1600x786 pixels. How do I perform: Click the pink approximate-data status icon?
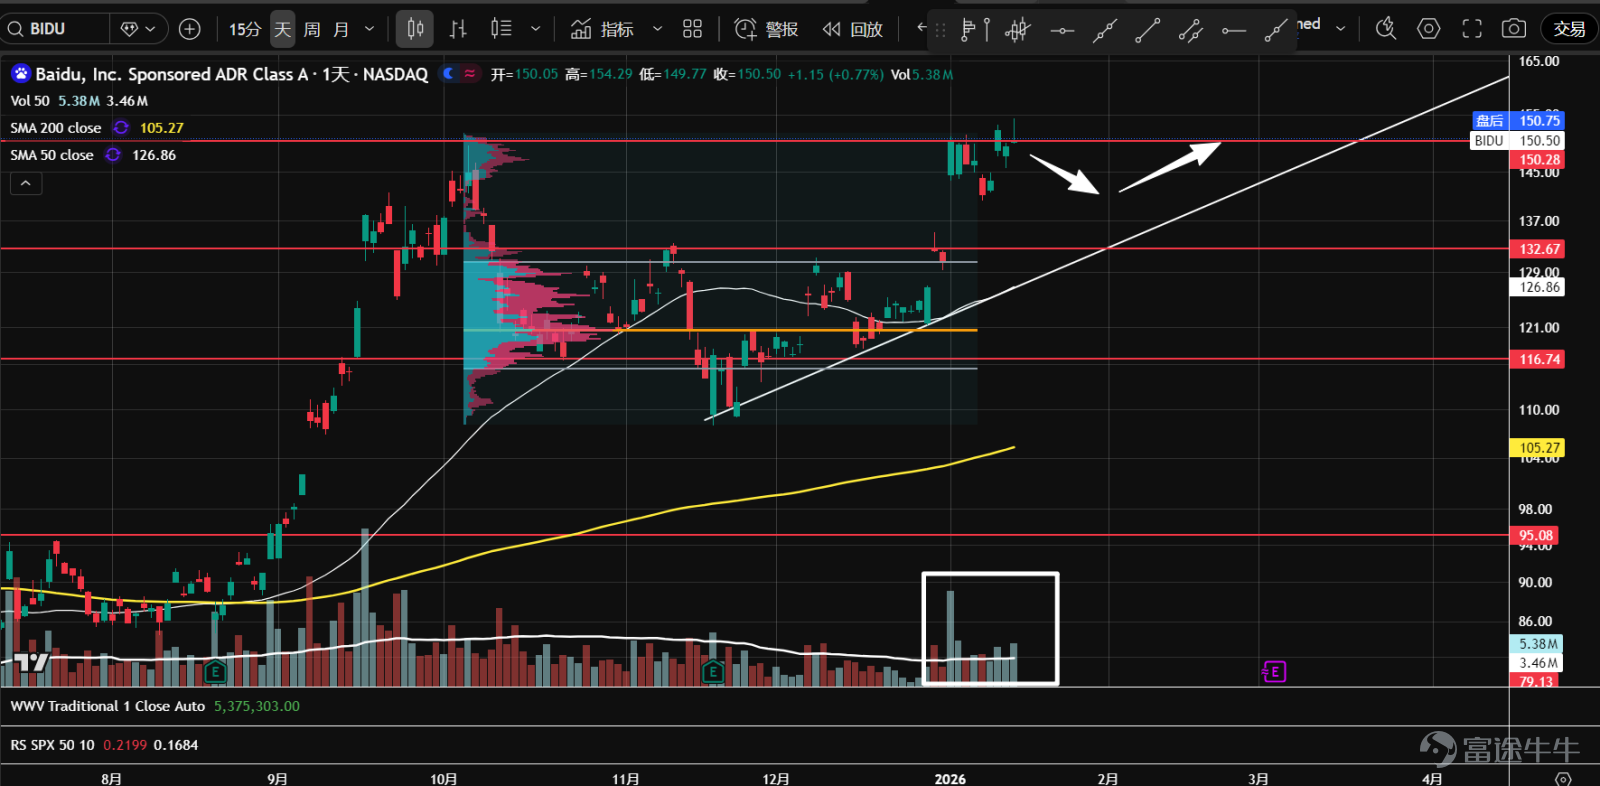pyautogui.click(x=470, y=73)
